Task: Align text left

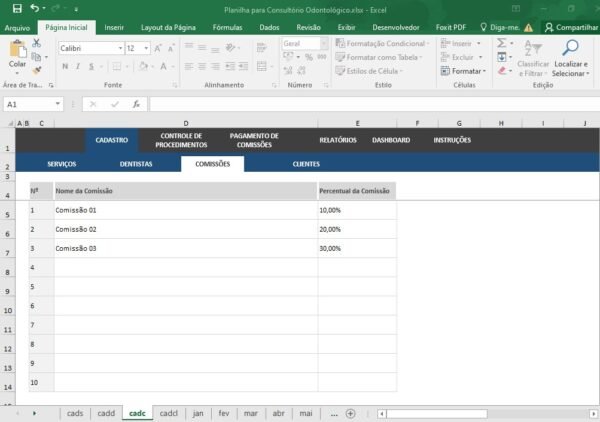Action: pyautogui.click(x=189, y=67)
